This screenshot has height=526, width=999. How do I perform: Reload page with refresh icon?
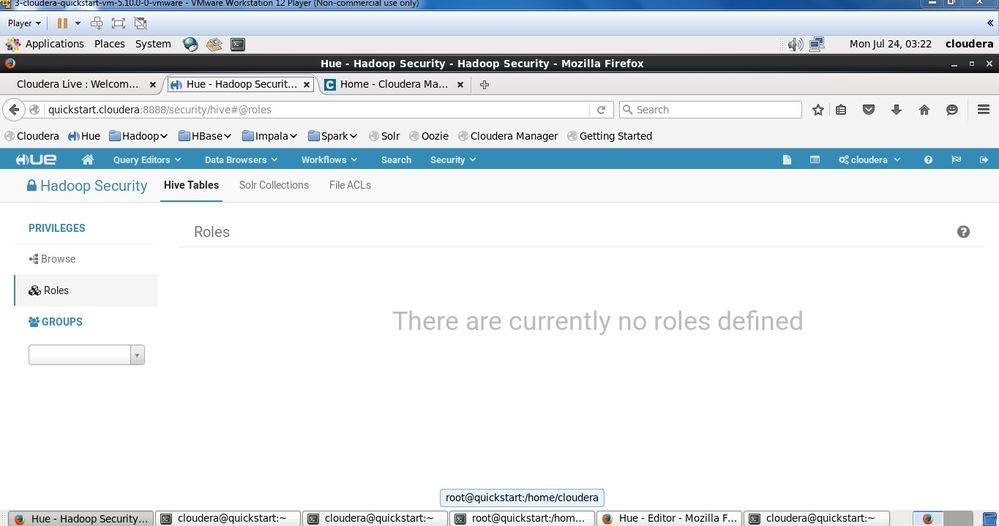point(601,110)
